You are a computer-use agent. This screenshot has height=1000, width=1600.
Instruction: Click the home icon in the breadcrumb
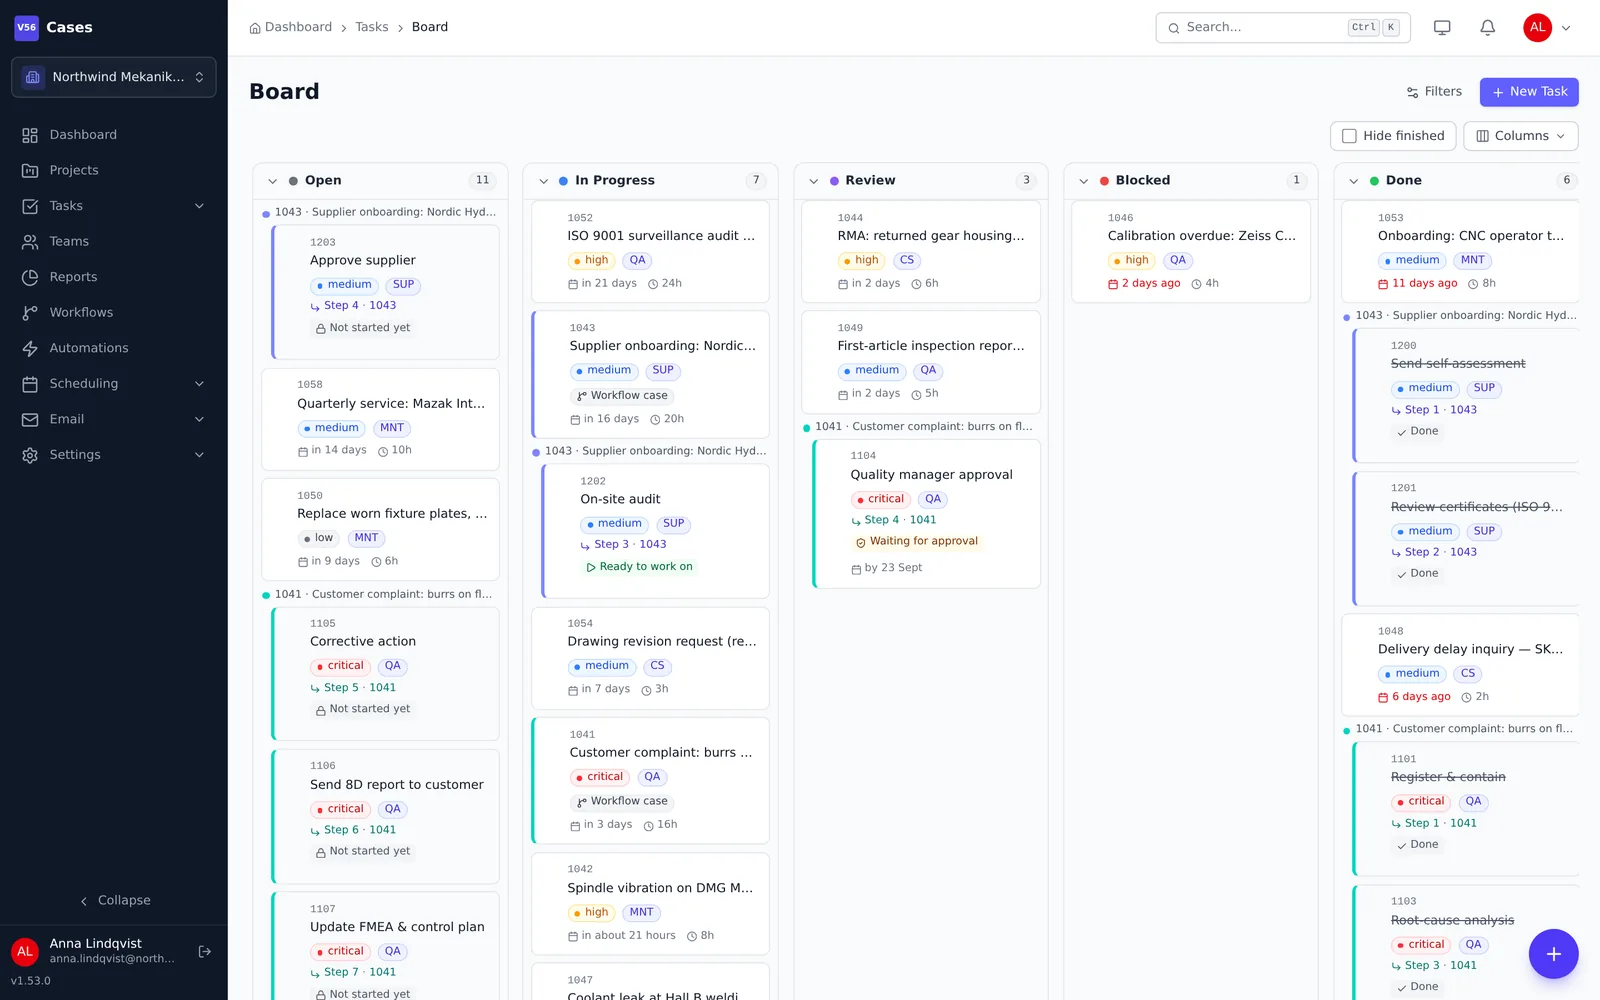click(255, 28)
